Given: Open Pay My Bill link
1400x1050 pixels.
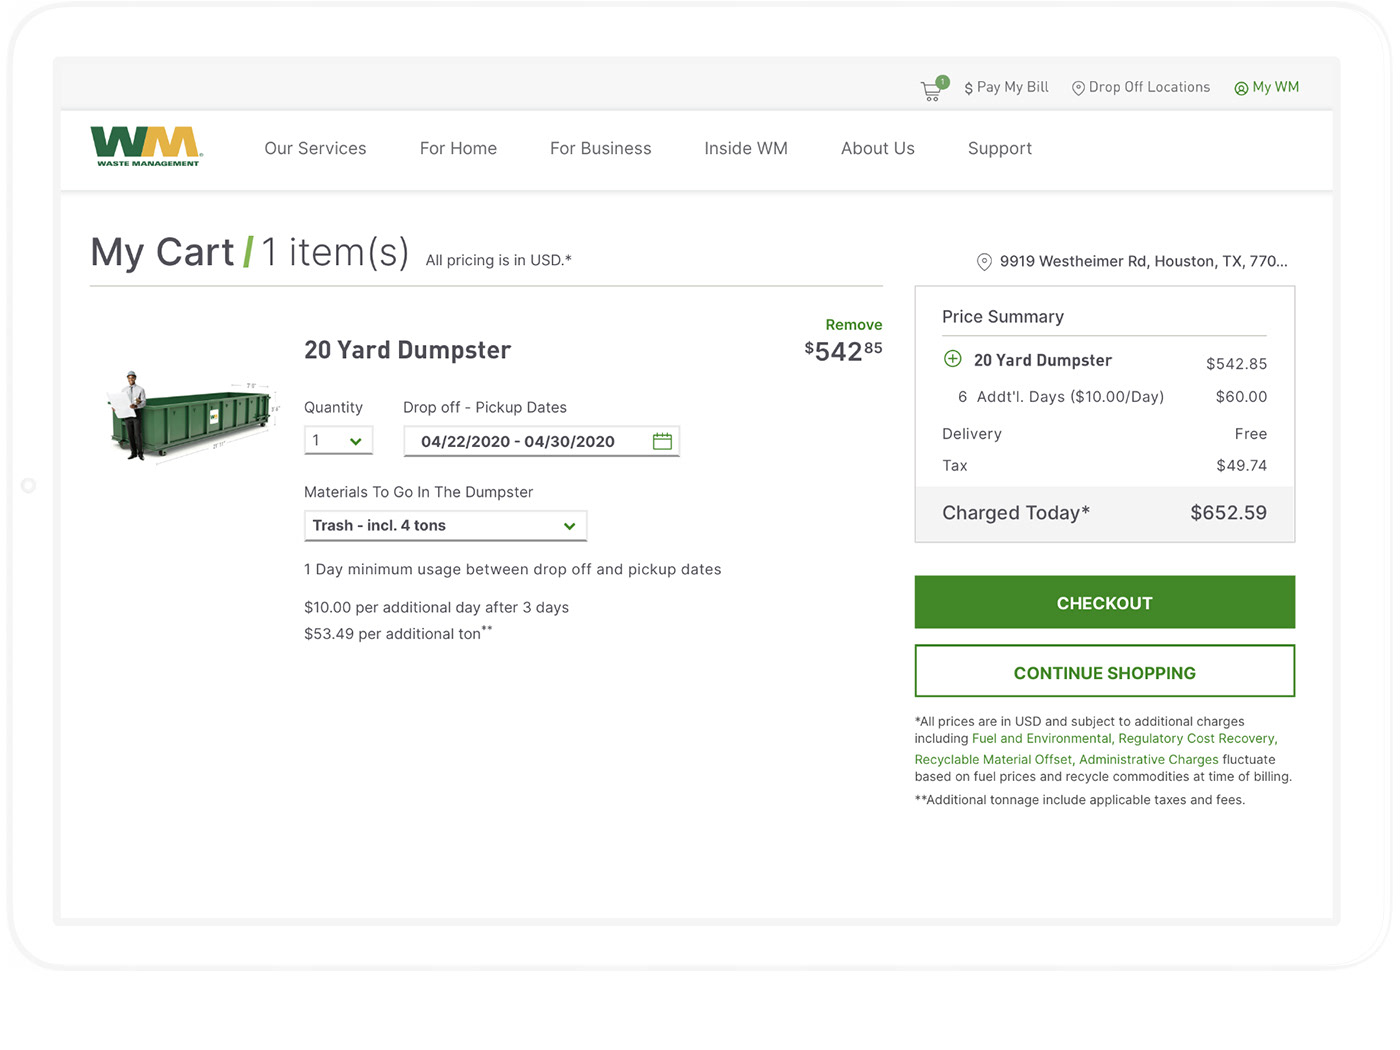Looking at the screenshot, I should point(1006,87).
